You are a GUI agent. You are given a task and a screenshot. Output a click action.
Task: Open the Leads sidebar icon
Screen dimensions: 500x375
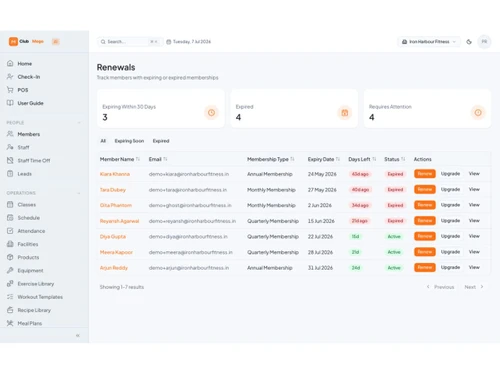click(10, 174)
